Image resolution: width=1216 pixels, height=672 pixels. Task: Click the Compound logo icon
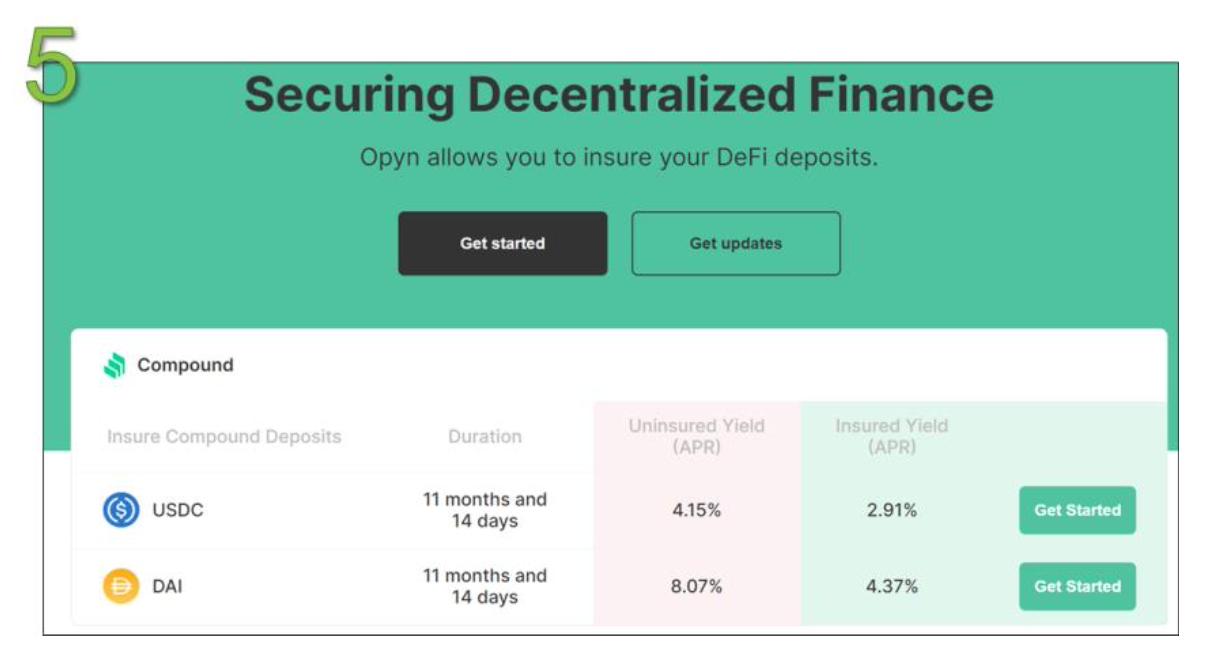(x=115, y=366)
